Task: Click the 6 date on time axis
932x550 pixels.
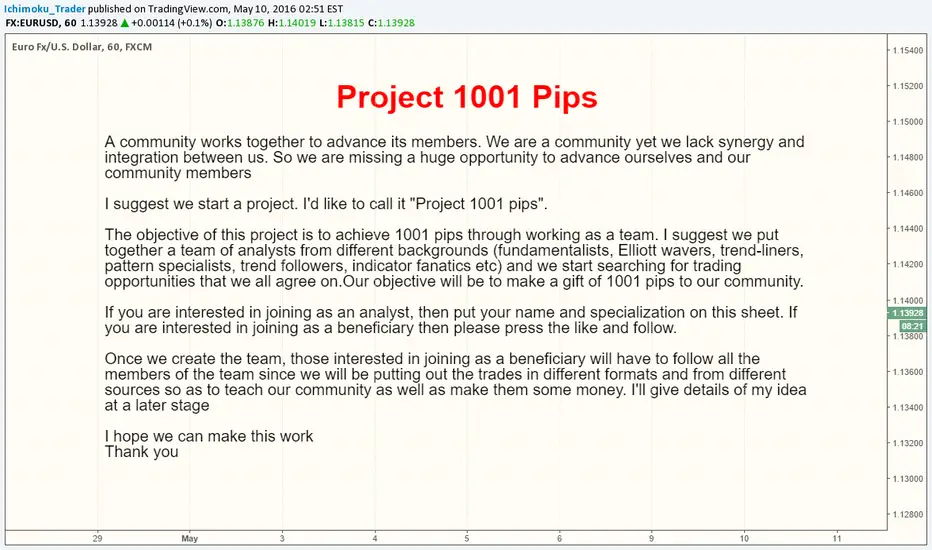Action: [559, 538]
